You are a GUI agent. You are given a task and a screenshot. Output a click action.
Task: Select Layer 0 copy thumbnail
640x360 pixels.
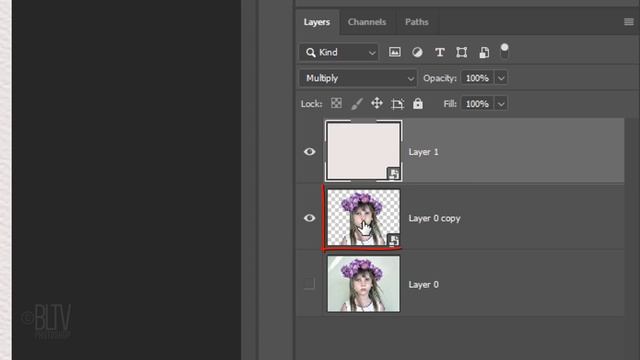point(363,217)
